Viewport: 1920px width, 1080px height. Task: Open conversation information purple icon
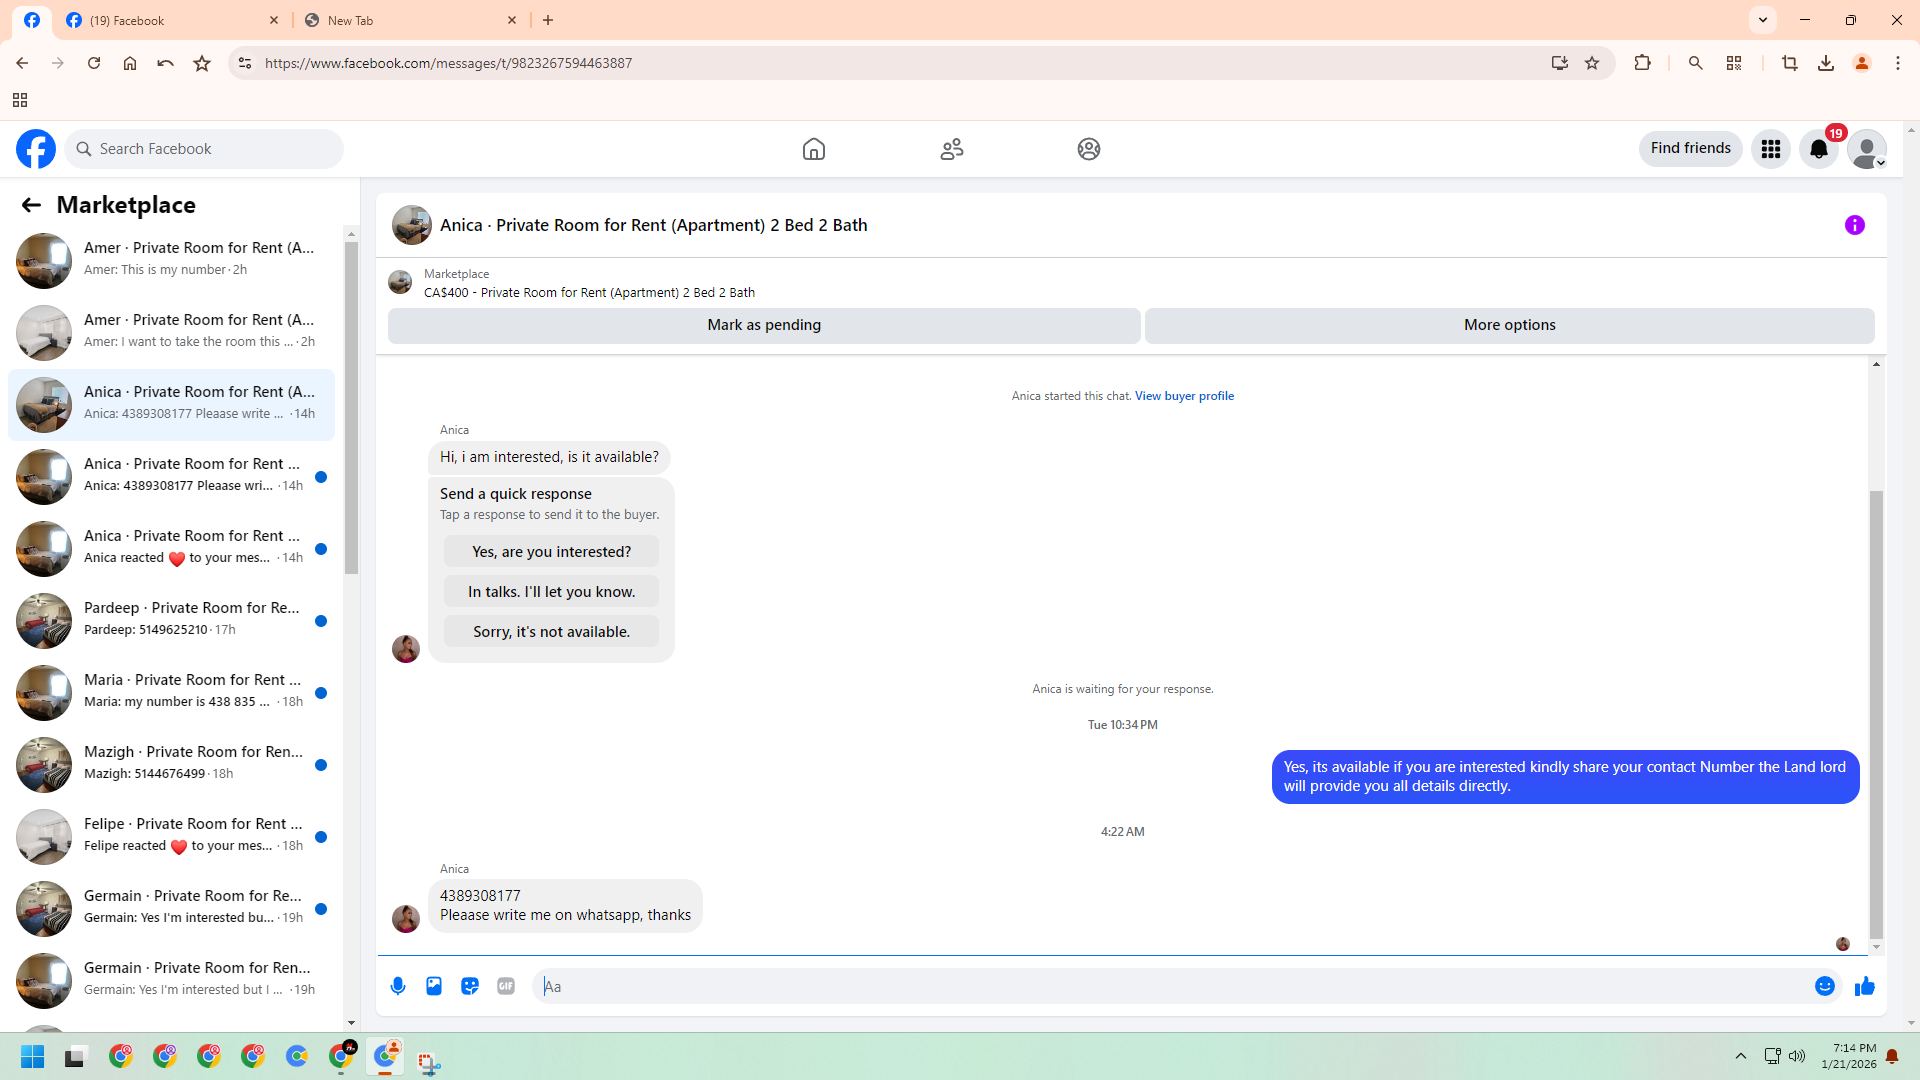[1855, 225]
